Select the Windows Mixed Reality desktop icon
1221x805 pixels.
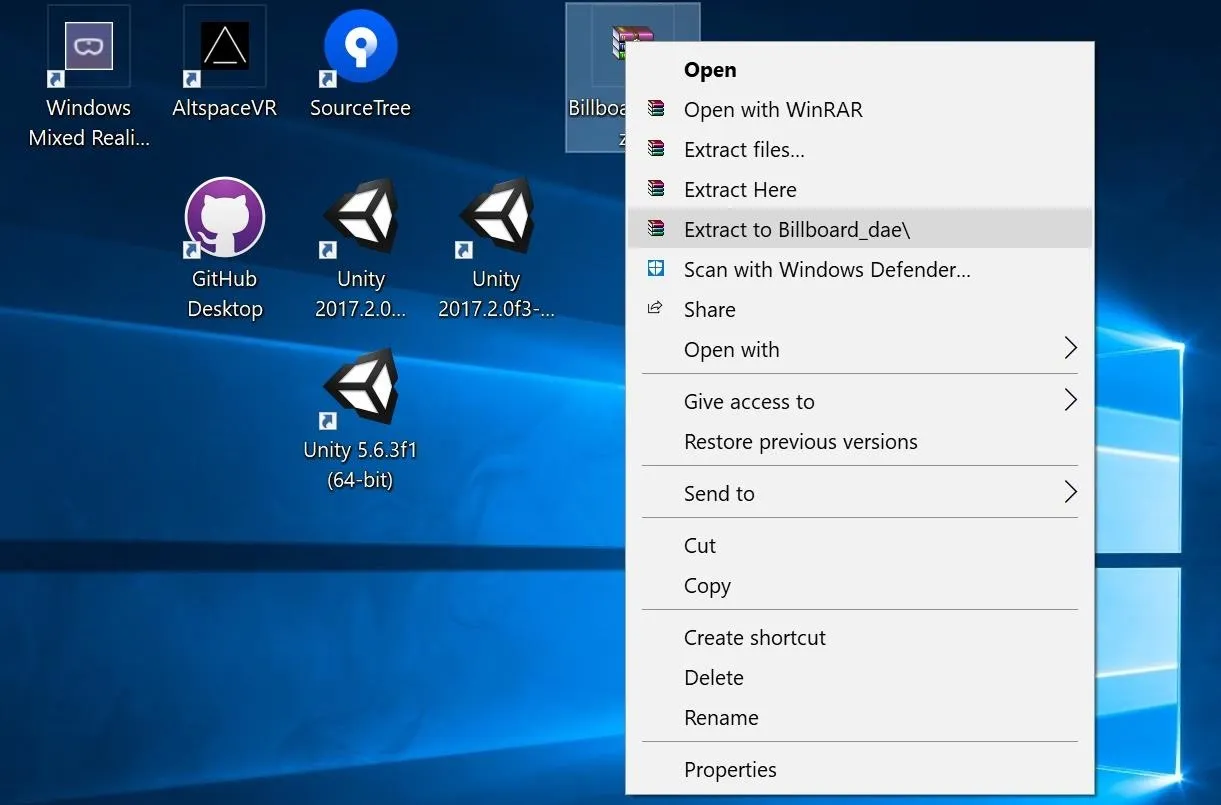tap(89, 47)
